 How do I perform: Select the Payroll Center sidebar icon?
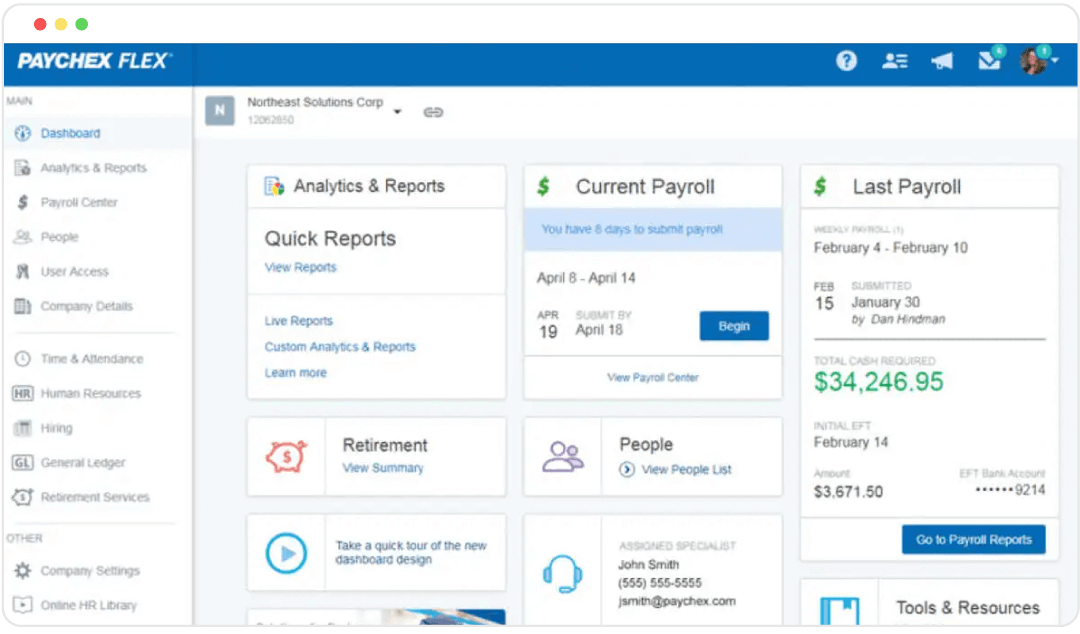pyautogui.click(x=22, y=202)
